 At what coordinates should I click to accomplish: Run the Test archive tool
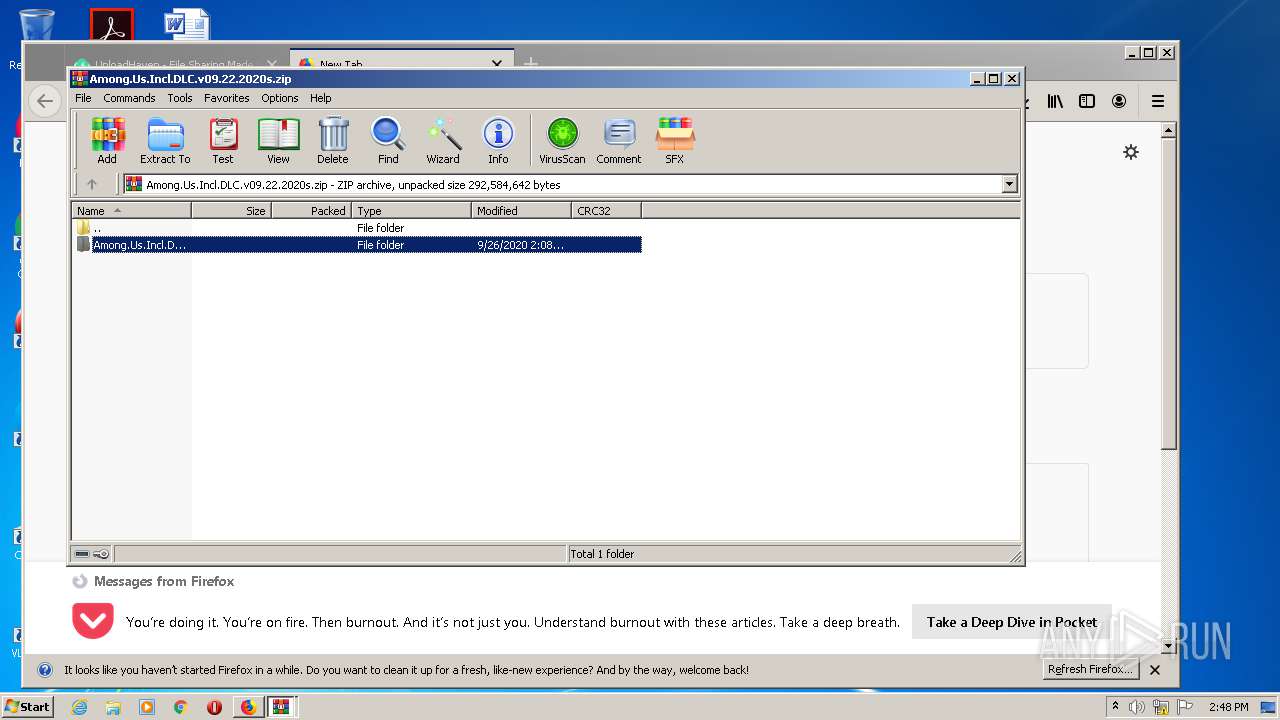223,140
